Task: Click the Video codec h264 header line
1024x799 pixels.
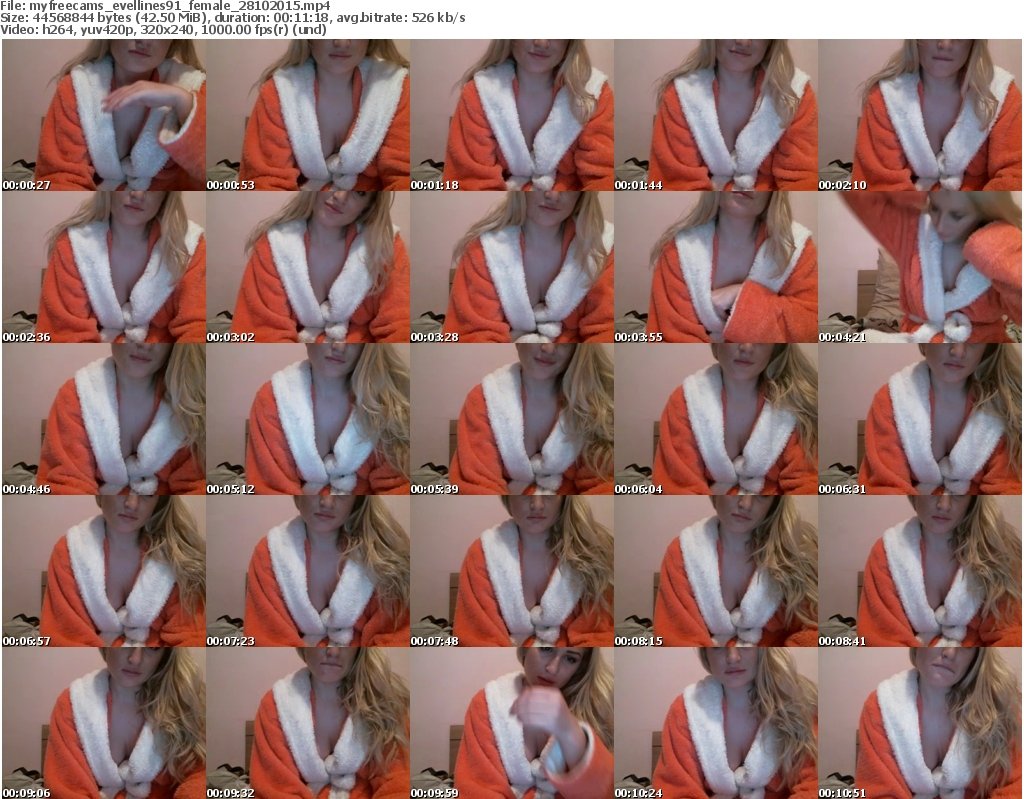Action: (163, 29)
